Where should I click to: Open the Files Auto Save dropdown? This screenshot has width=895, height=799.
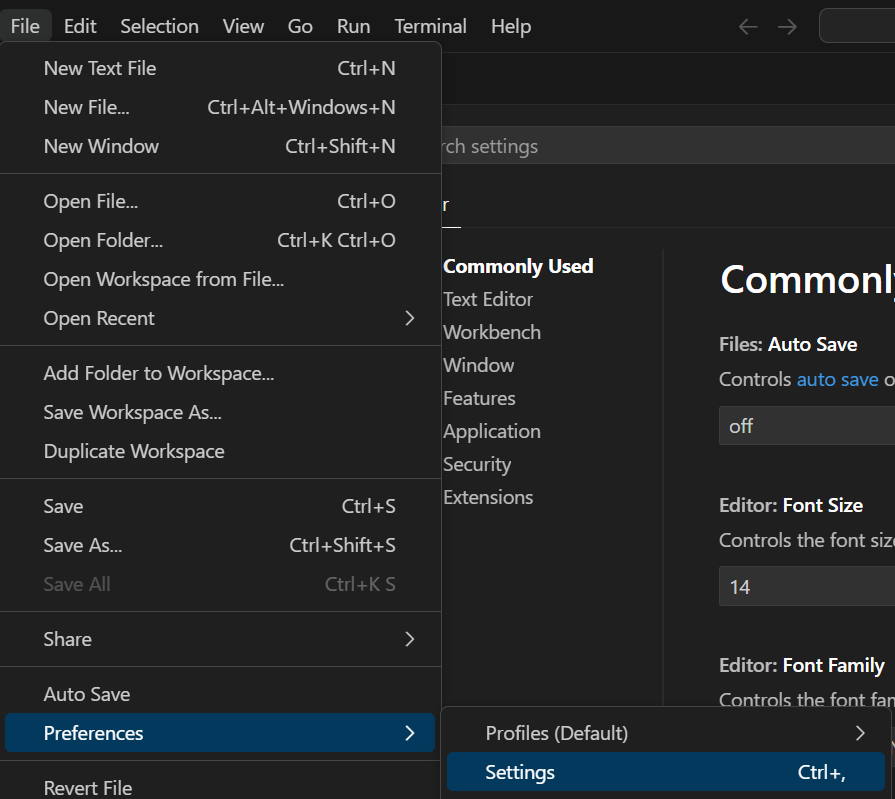click(806, 426)
